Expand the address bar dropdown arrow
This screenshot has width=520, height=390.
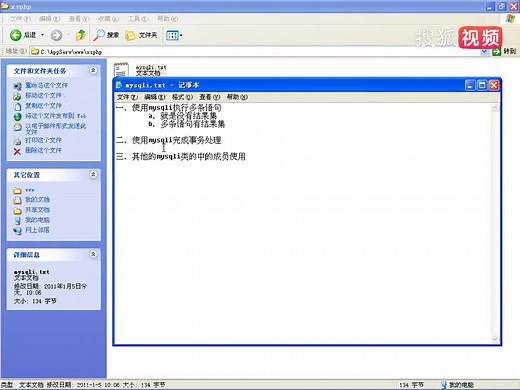point(484,52)
